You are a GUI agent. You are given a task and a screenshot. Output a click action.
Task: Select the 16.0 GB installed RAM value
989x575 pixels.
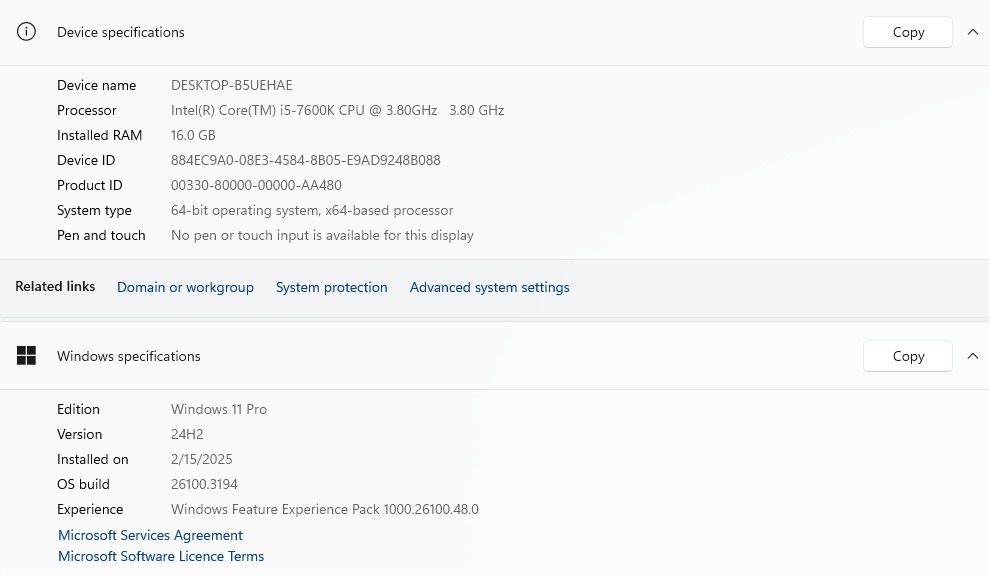(x=193, y=135)
